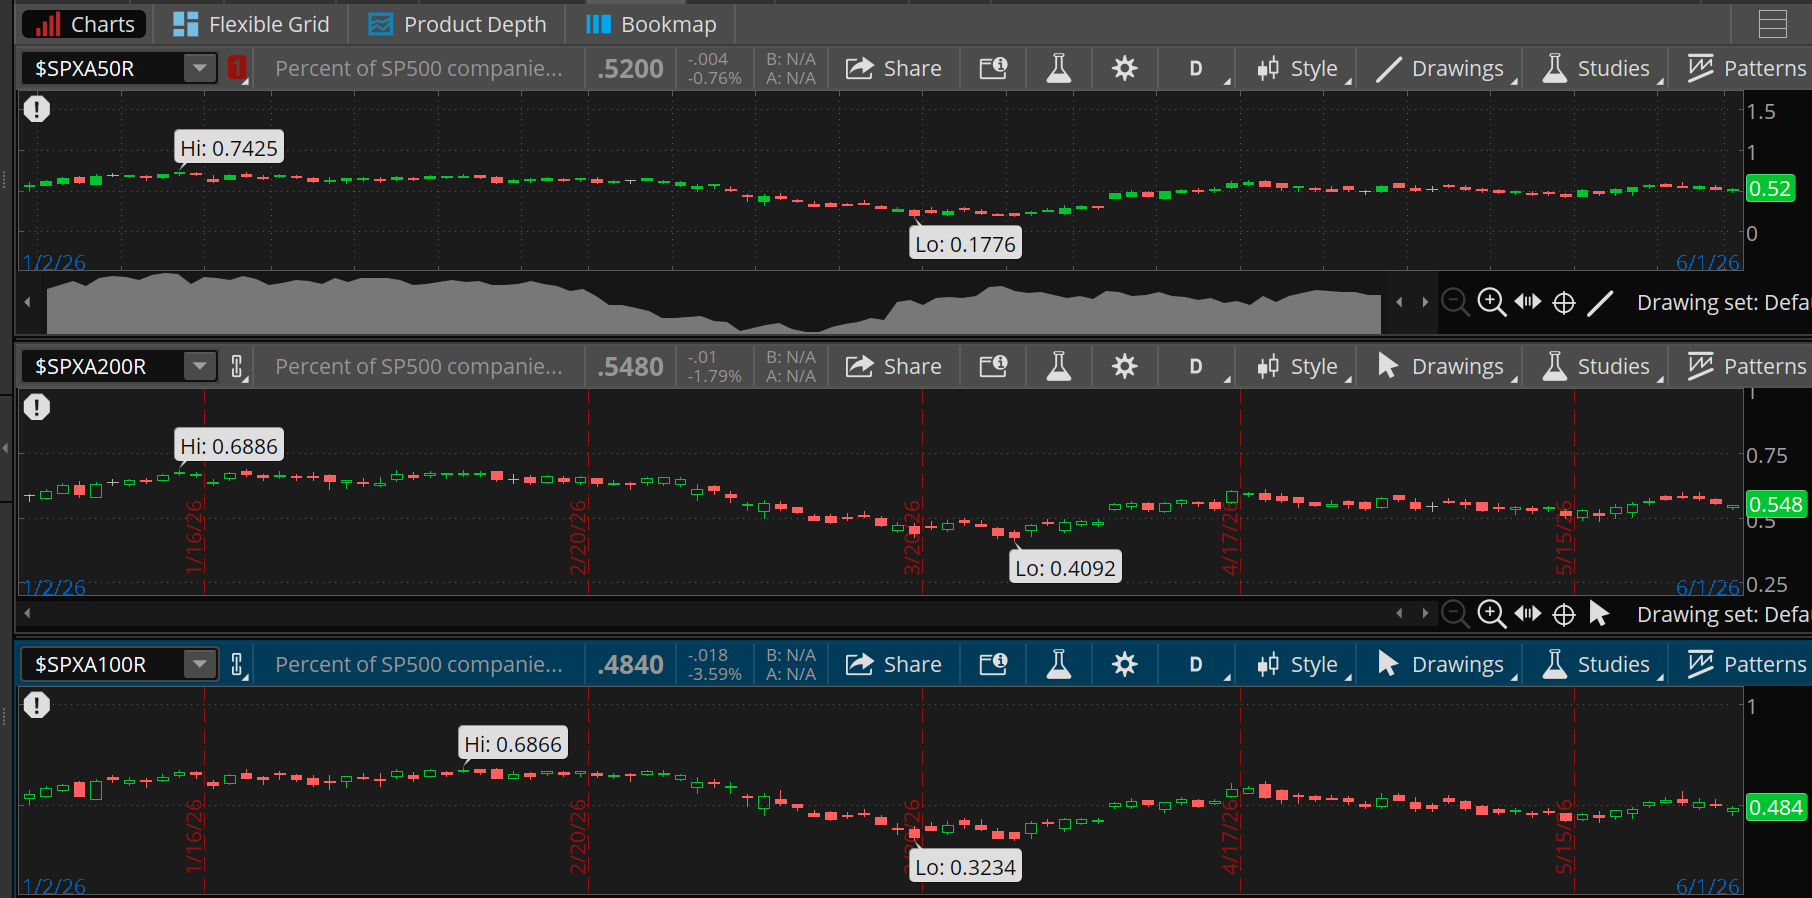Click the scroll-left arrow under $SPXA200R chart
Image resolution: width=1812 pixels, height=898 pixels.
pos(27,613)
